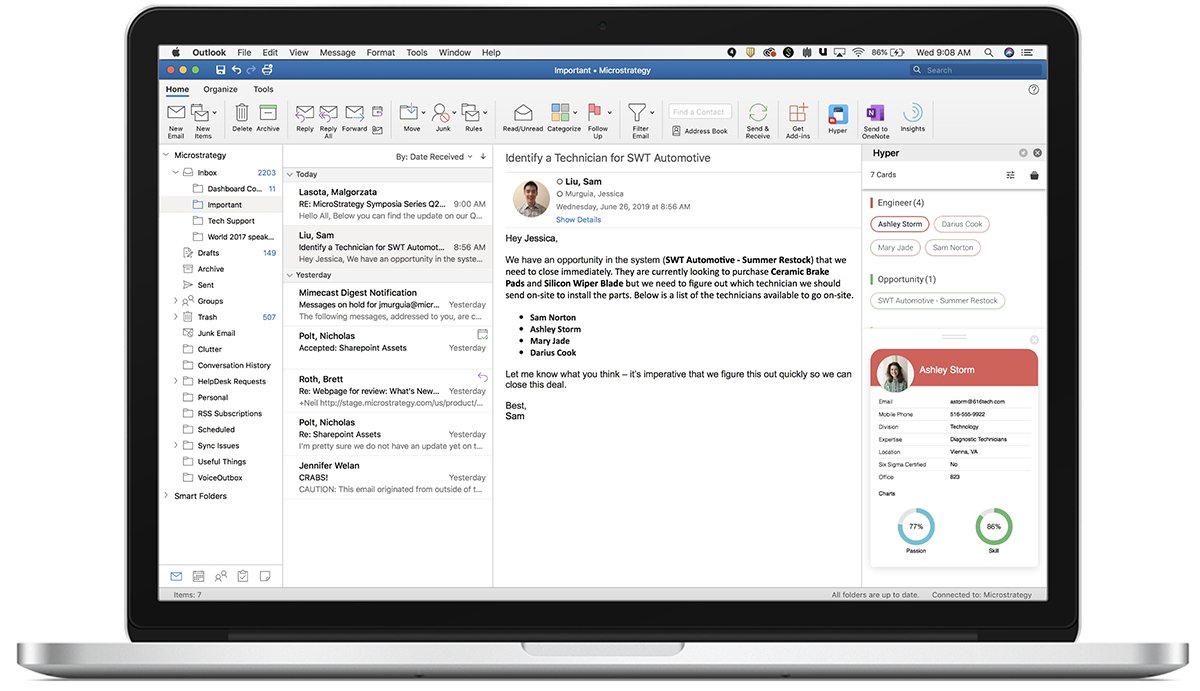Open the Junk options dropdown
The width and height of the screenshot is (1200, 691).
(454, 112)
